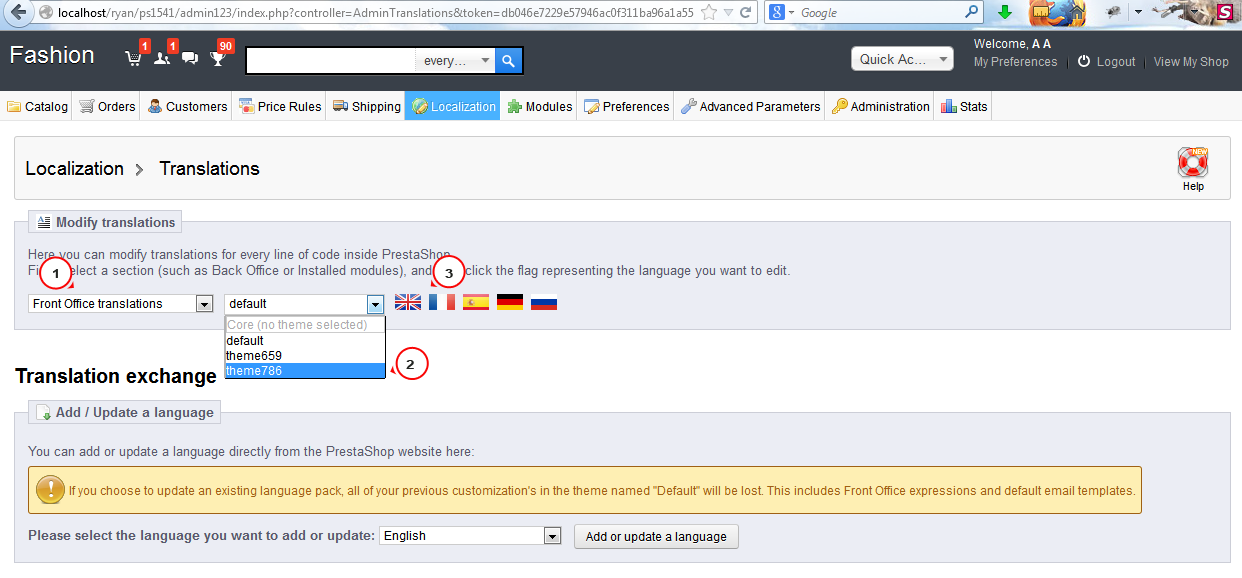
Task: Select 'default' in the theme list
Action: pos(305,341)
